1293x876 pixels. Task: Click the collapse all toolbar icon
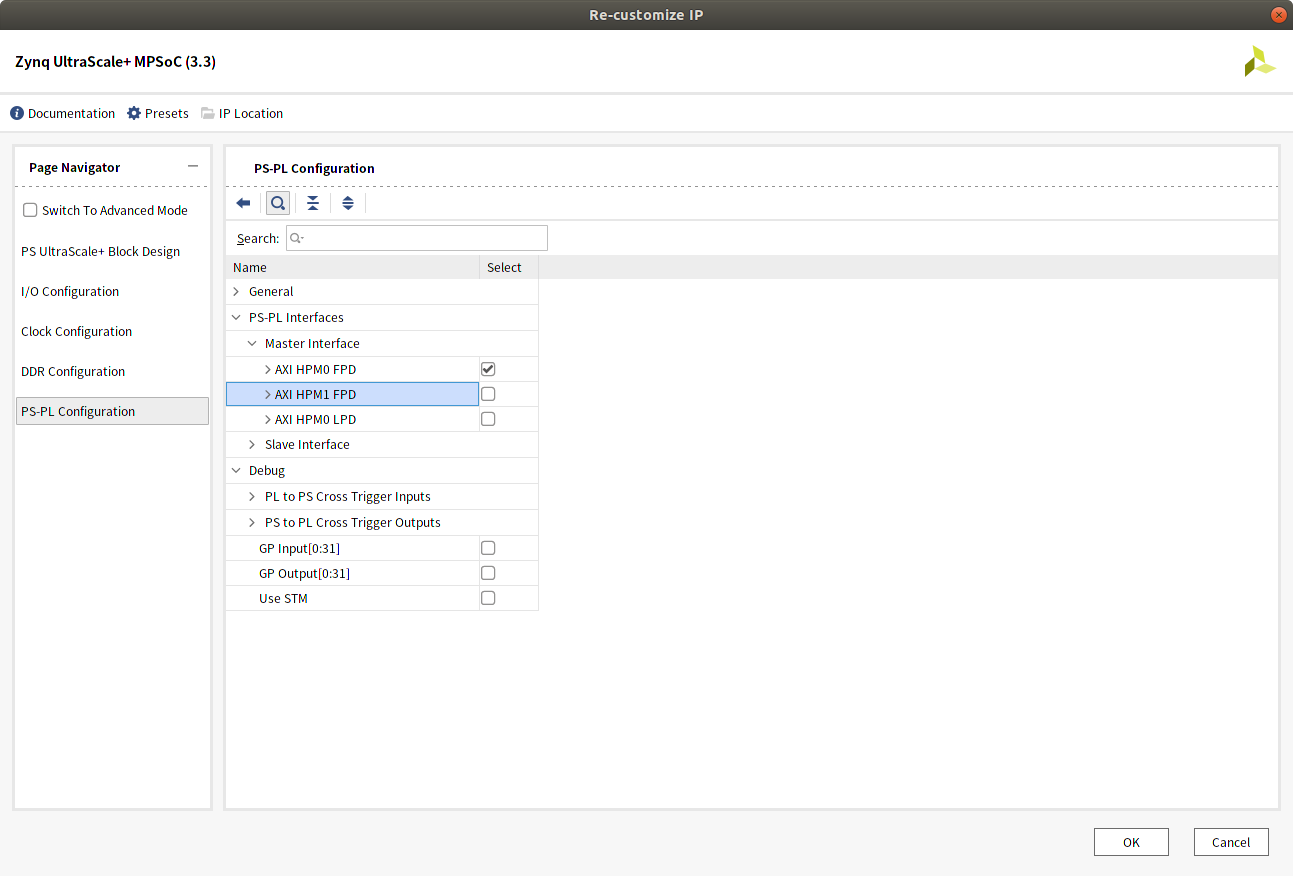(313, 203)
